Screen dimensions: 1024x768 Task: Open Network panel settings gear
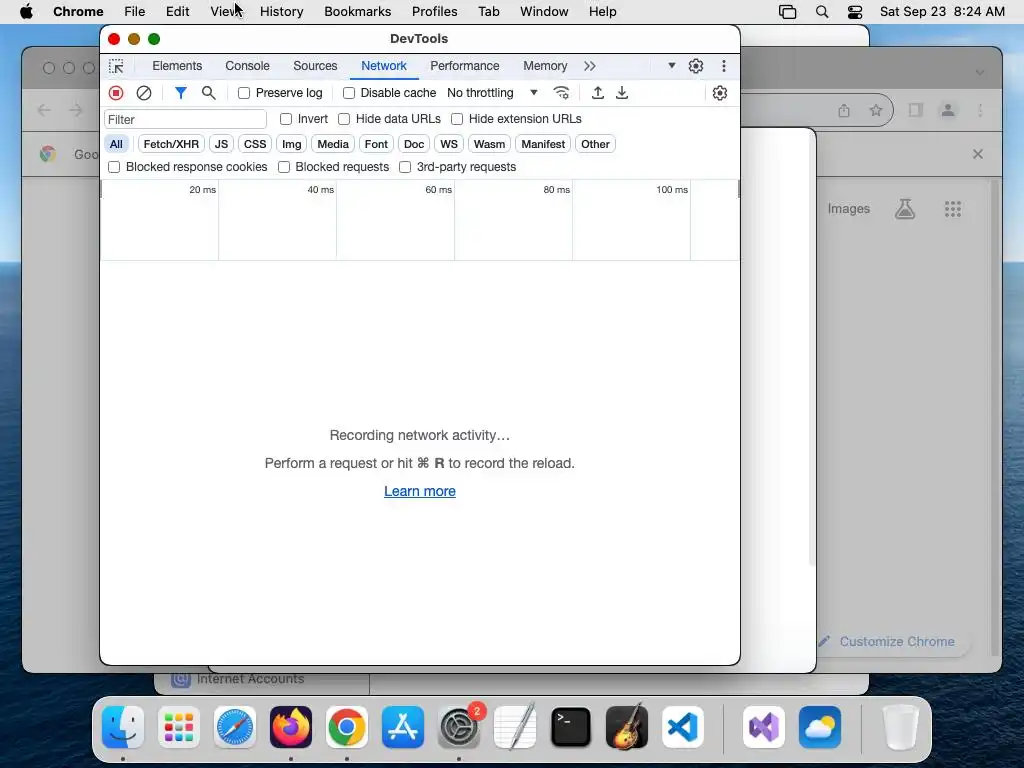(720, 93)
